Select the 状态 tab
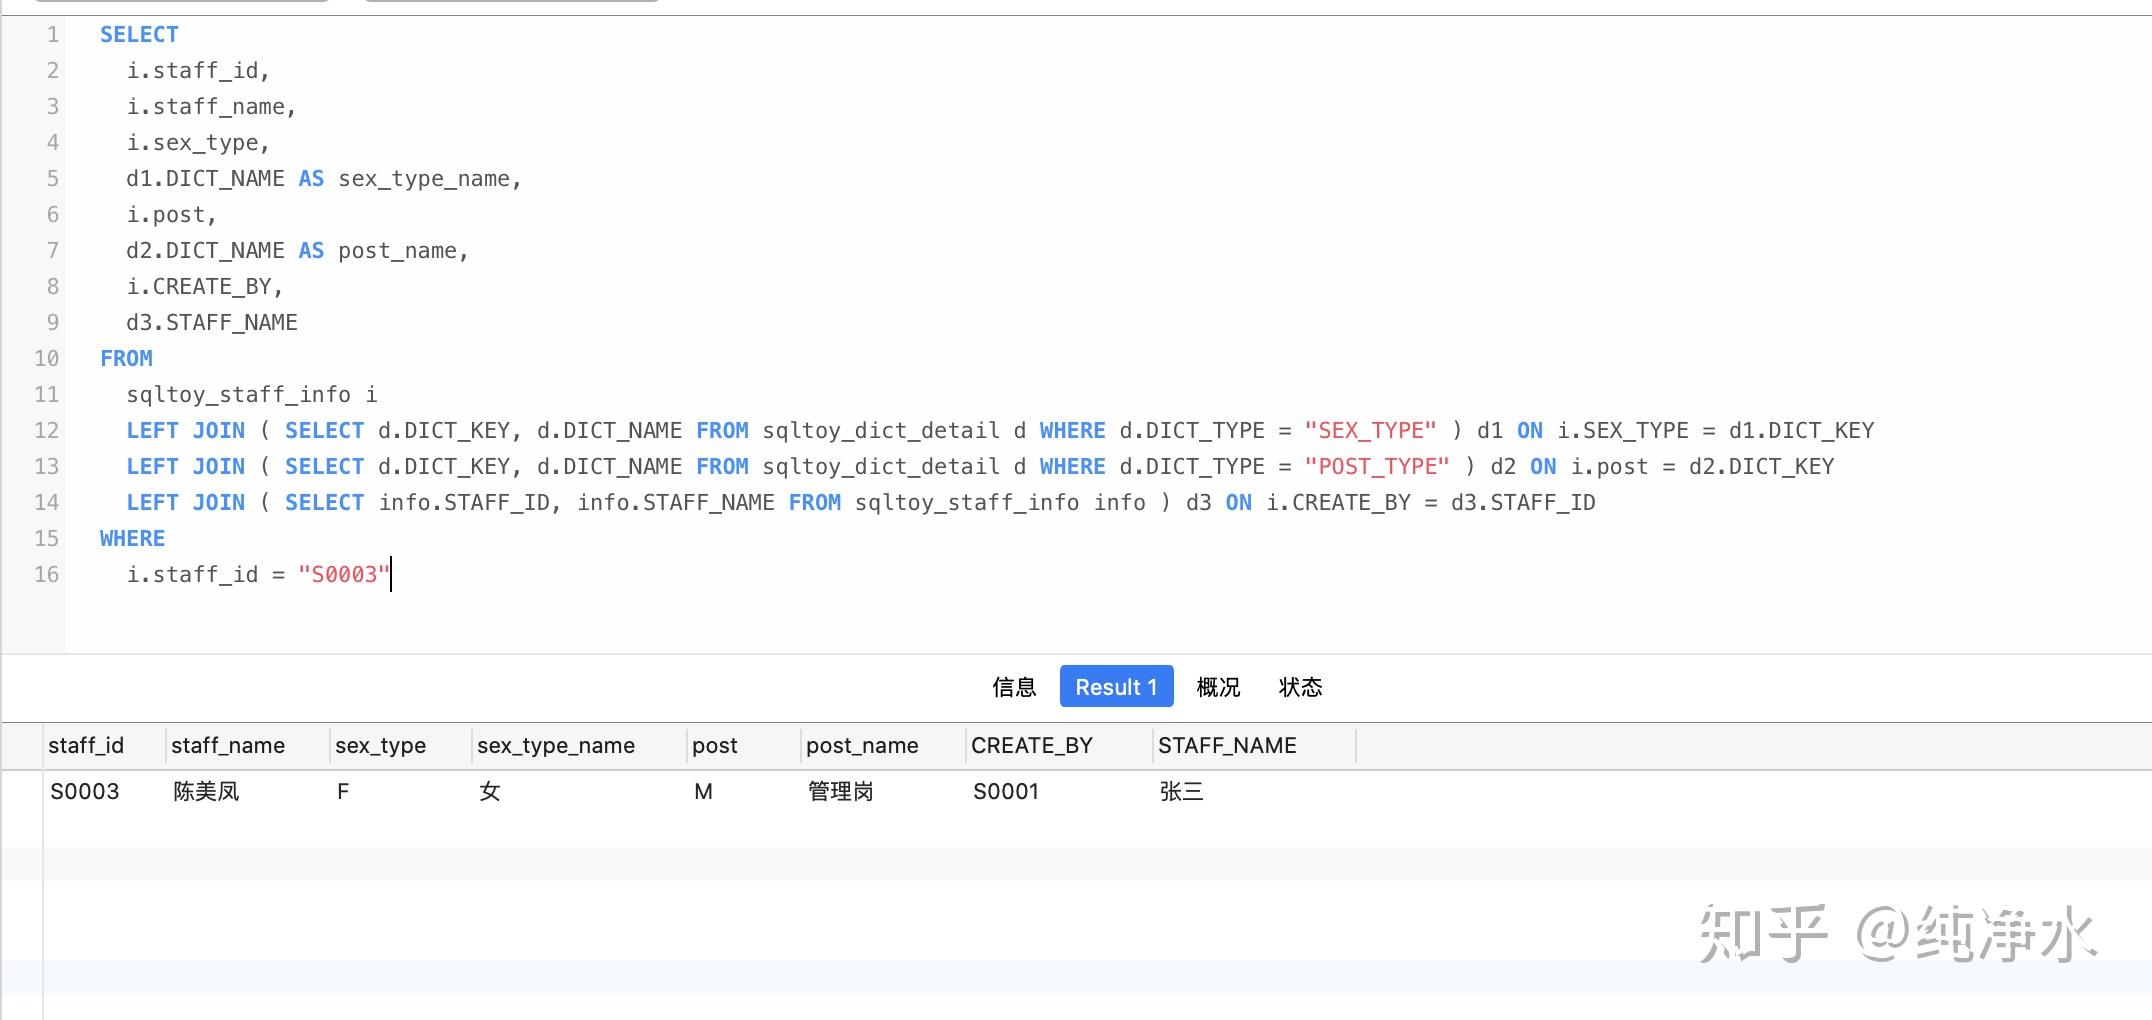 tap(1302, 687)
